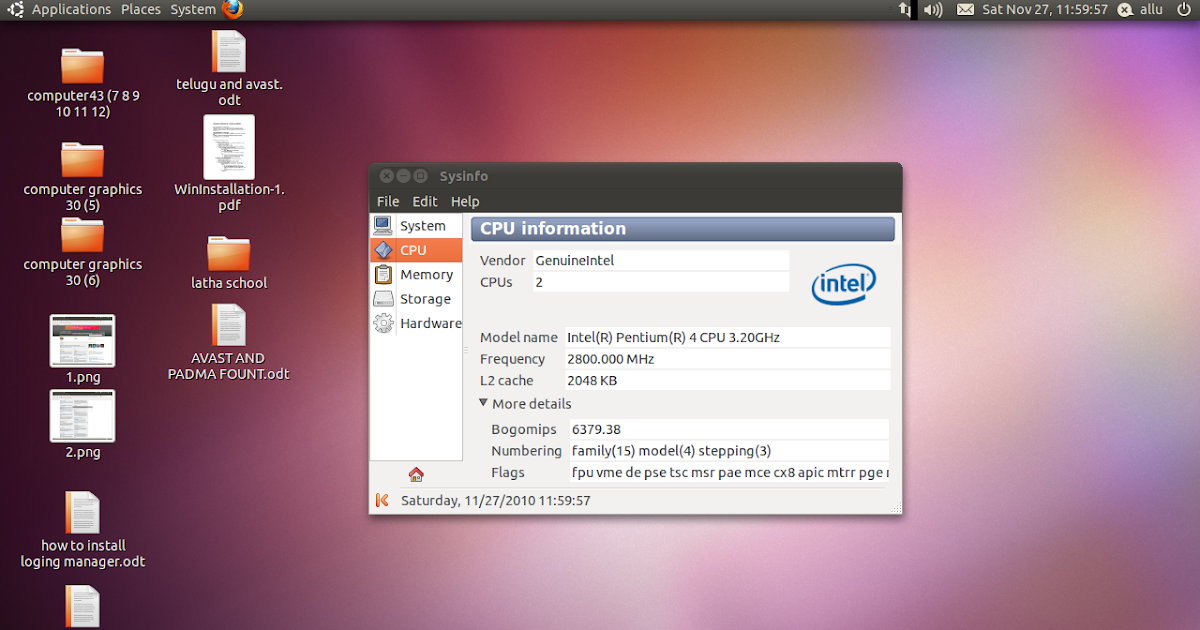Screen dimensions: 1200x630
Task: Open the File menu in Sysinfo
Action: (388, 201)
